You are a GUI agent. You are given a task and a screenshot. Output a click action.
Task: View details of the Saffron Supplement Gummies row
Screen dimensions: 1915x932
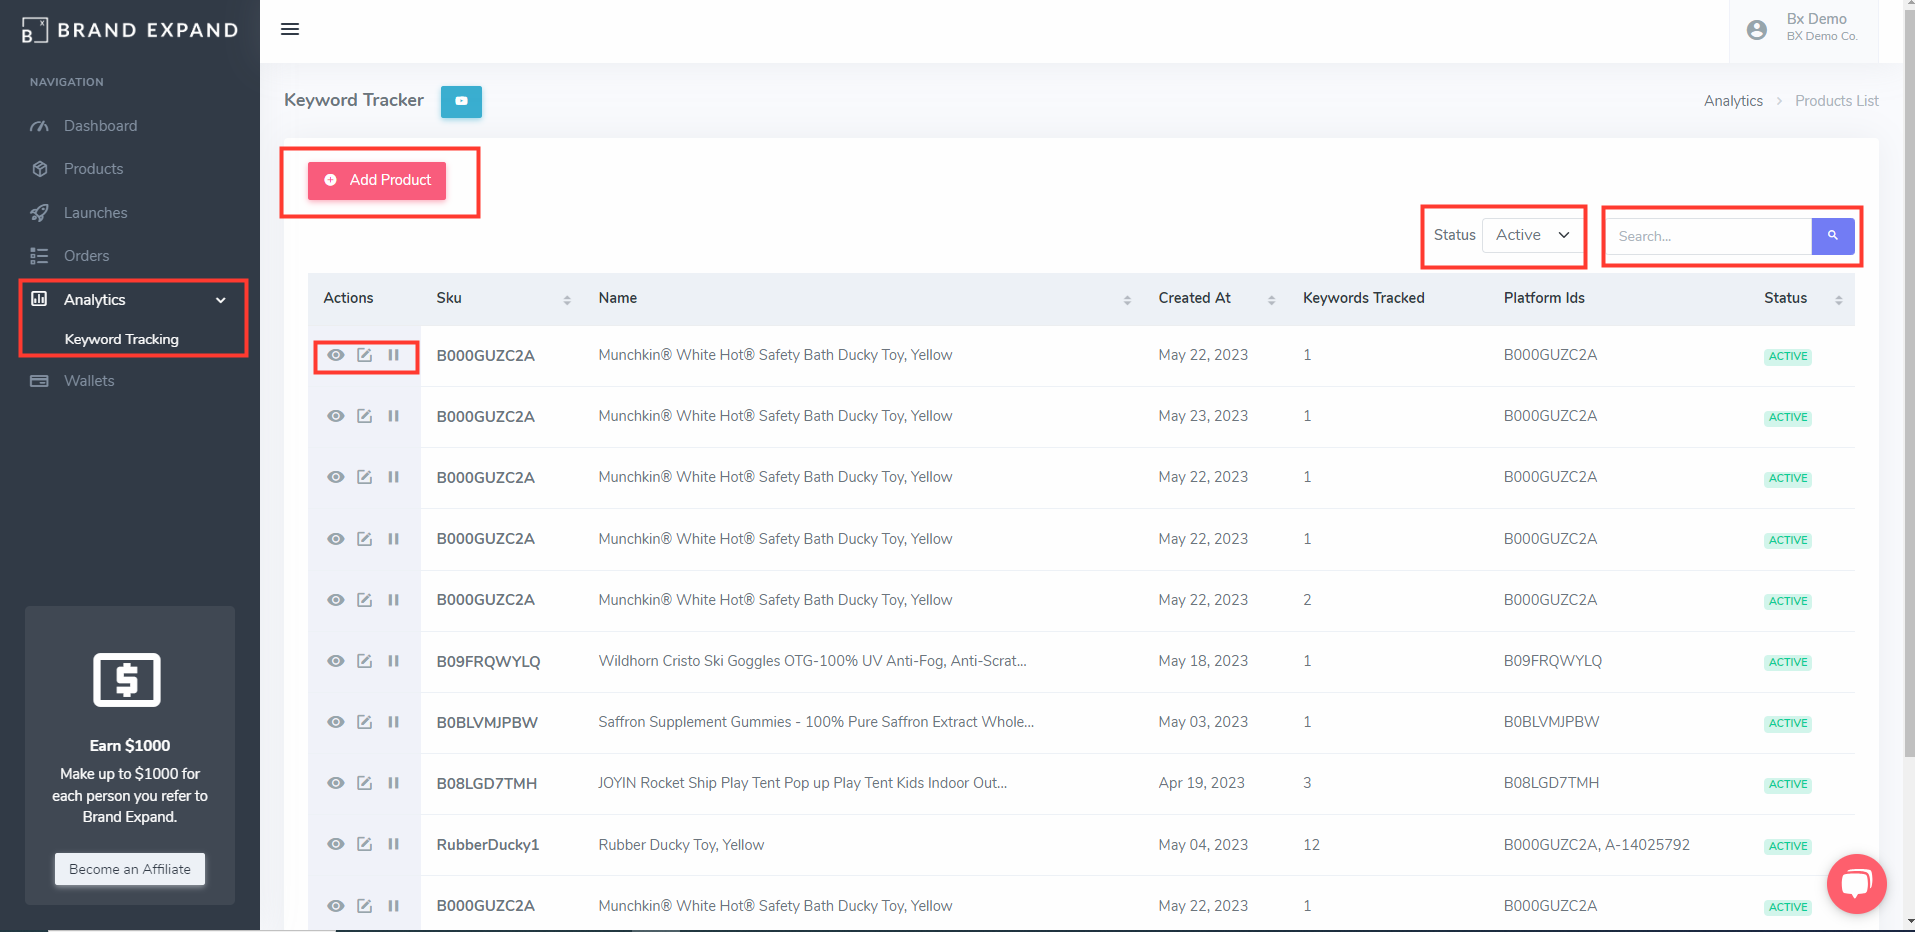336,722
